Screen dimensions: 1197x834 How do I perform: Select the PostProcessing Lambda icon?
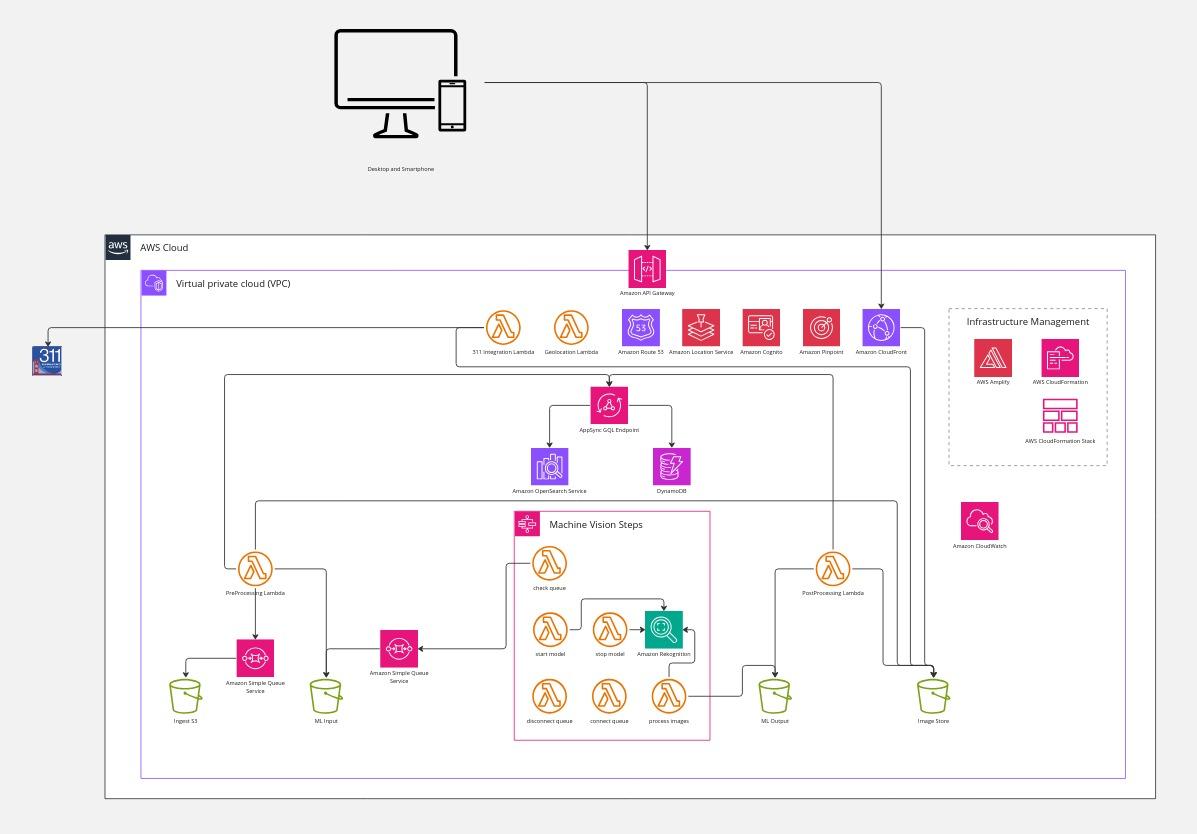tap(833, 568)
